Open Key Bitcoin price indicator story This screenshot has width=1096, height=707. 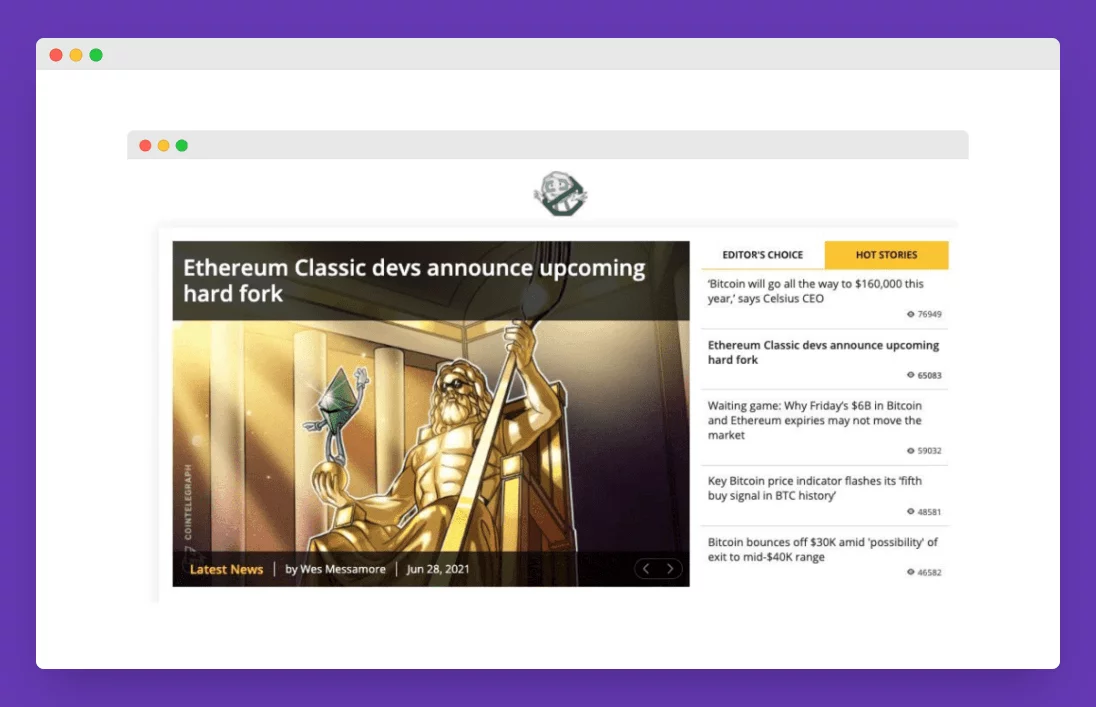click(x=814, y=488)
